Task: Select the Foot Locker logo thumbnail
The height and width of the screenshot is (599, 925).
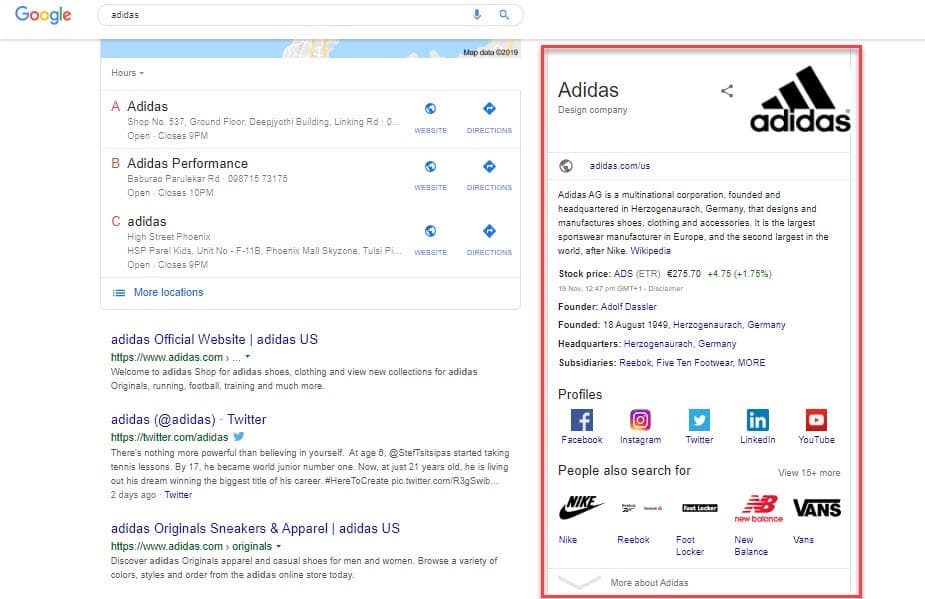Action: [x=700, y=508]
